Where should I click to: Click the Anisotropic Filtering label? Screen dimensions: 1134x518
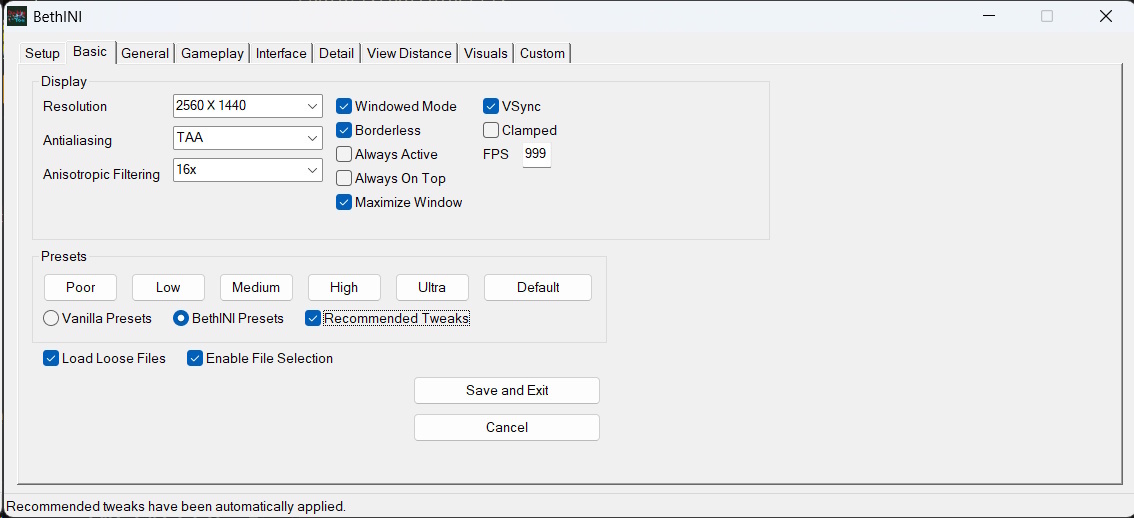(101, 174)
